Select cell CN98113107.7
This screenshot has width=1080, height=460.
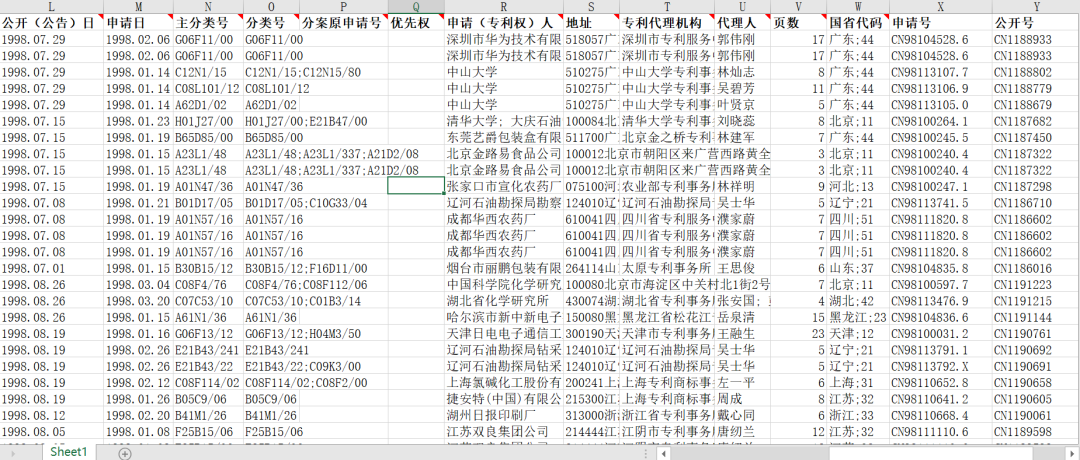click(x=941, y=72)
